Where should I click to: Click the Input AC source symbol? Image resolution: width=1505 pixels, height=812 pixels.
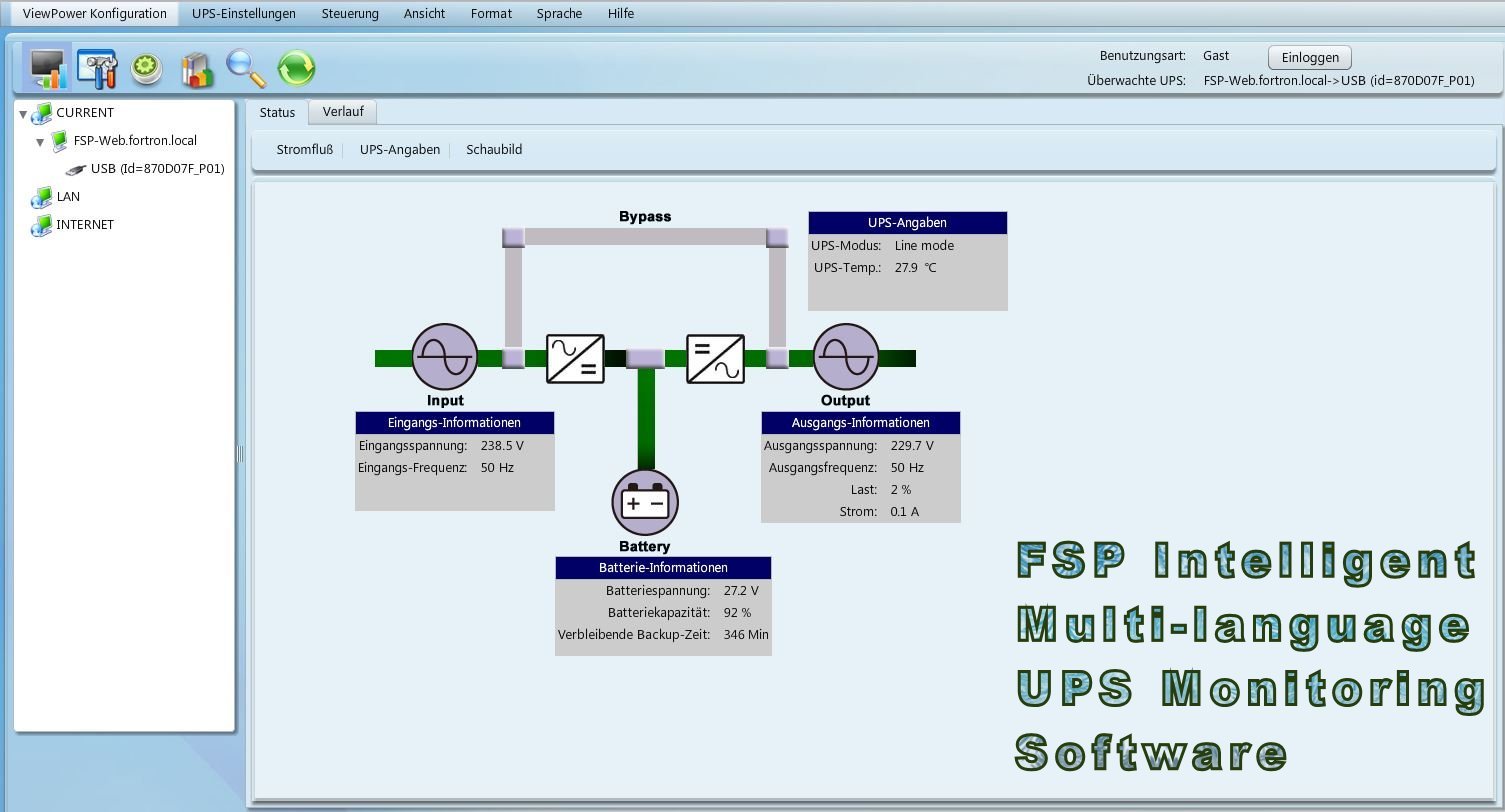(445, 356)
